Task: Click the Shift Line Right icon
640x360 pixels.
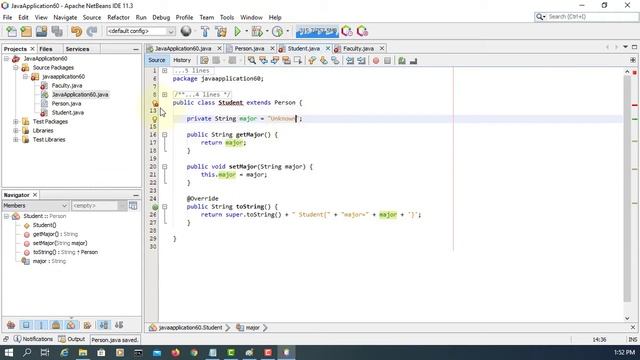Action: [361, 60]
